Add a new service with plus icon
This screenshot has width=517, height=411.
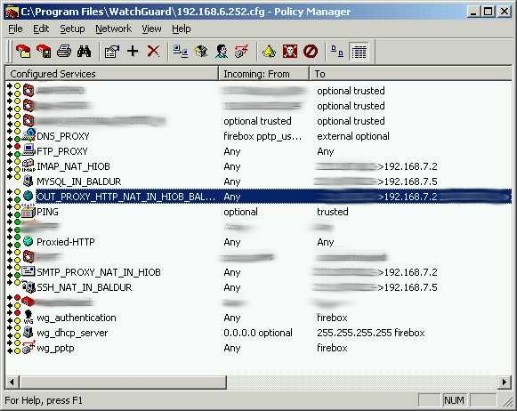(x=133, y=51)
